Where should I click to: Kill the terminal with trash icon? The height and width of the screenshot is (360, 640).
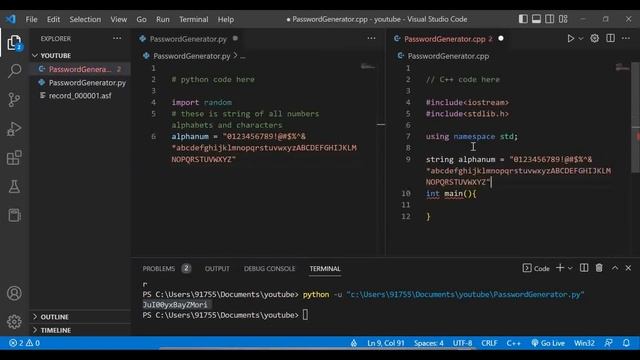tap(599, 268)
